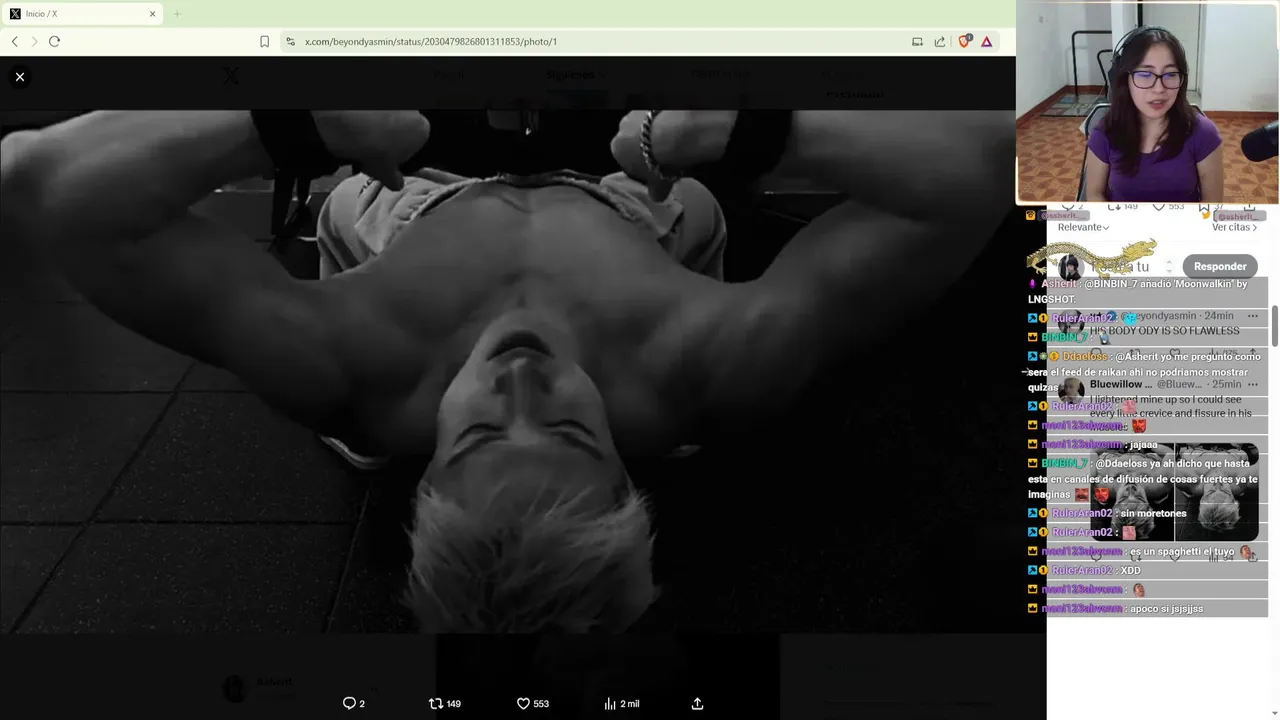Open Brave Shields icon

coord(964,41)
